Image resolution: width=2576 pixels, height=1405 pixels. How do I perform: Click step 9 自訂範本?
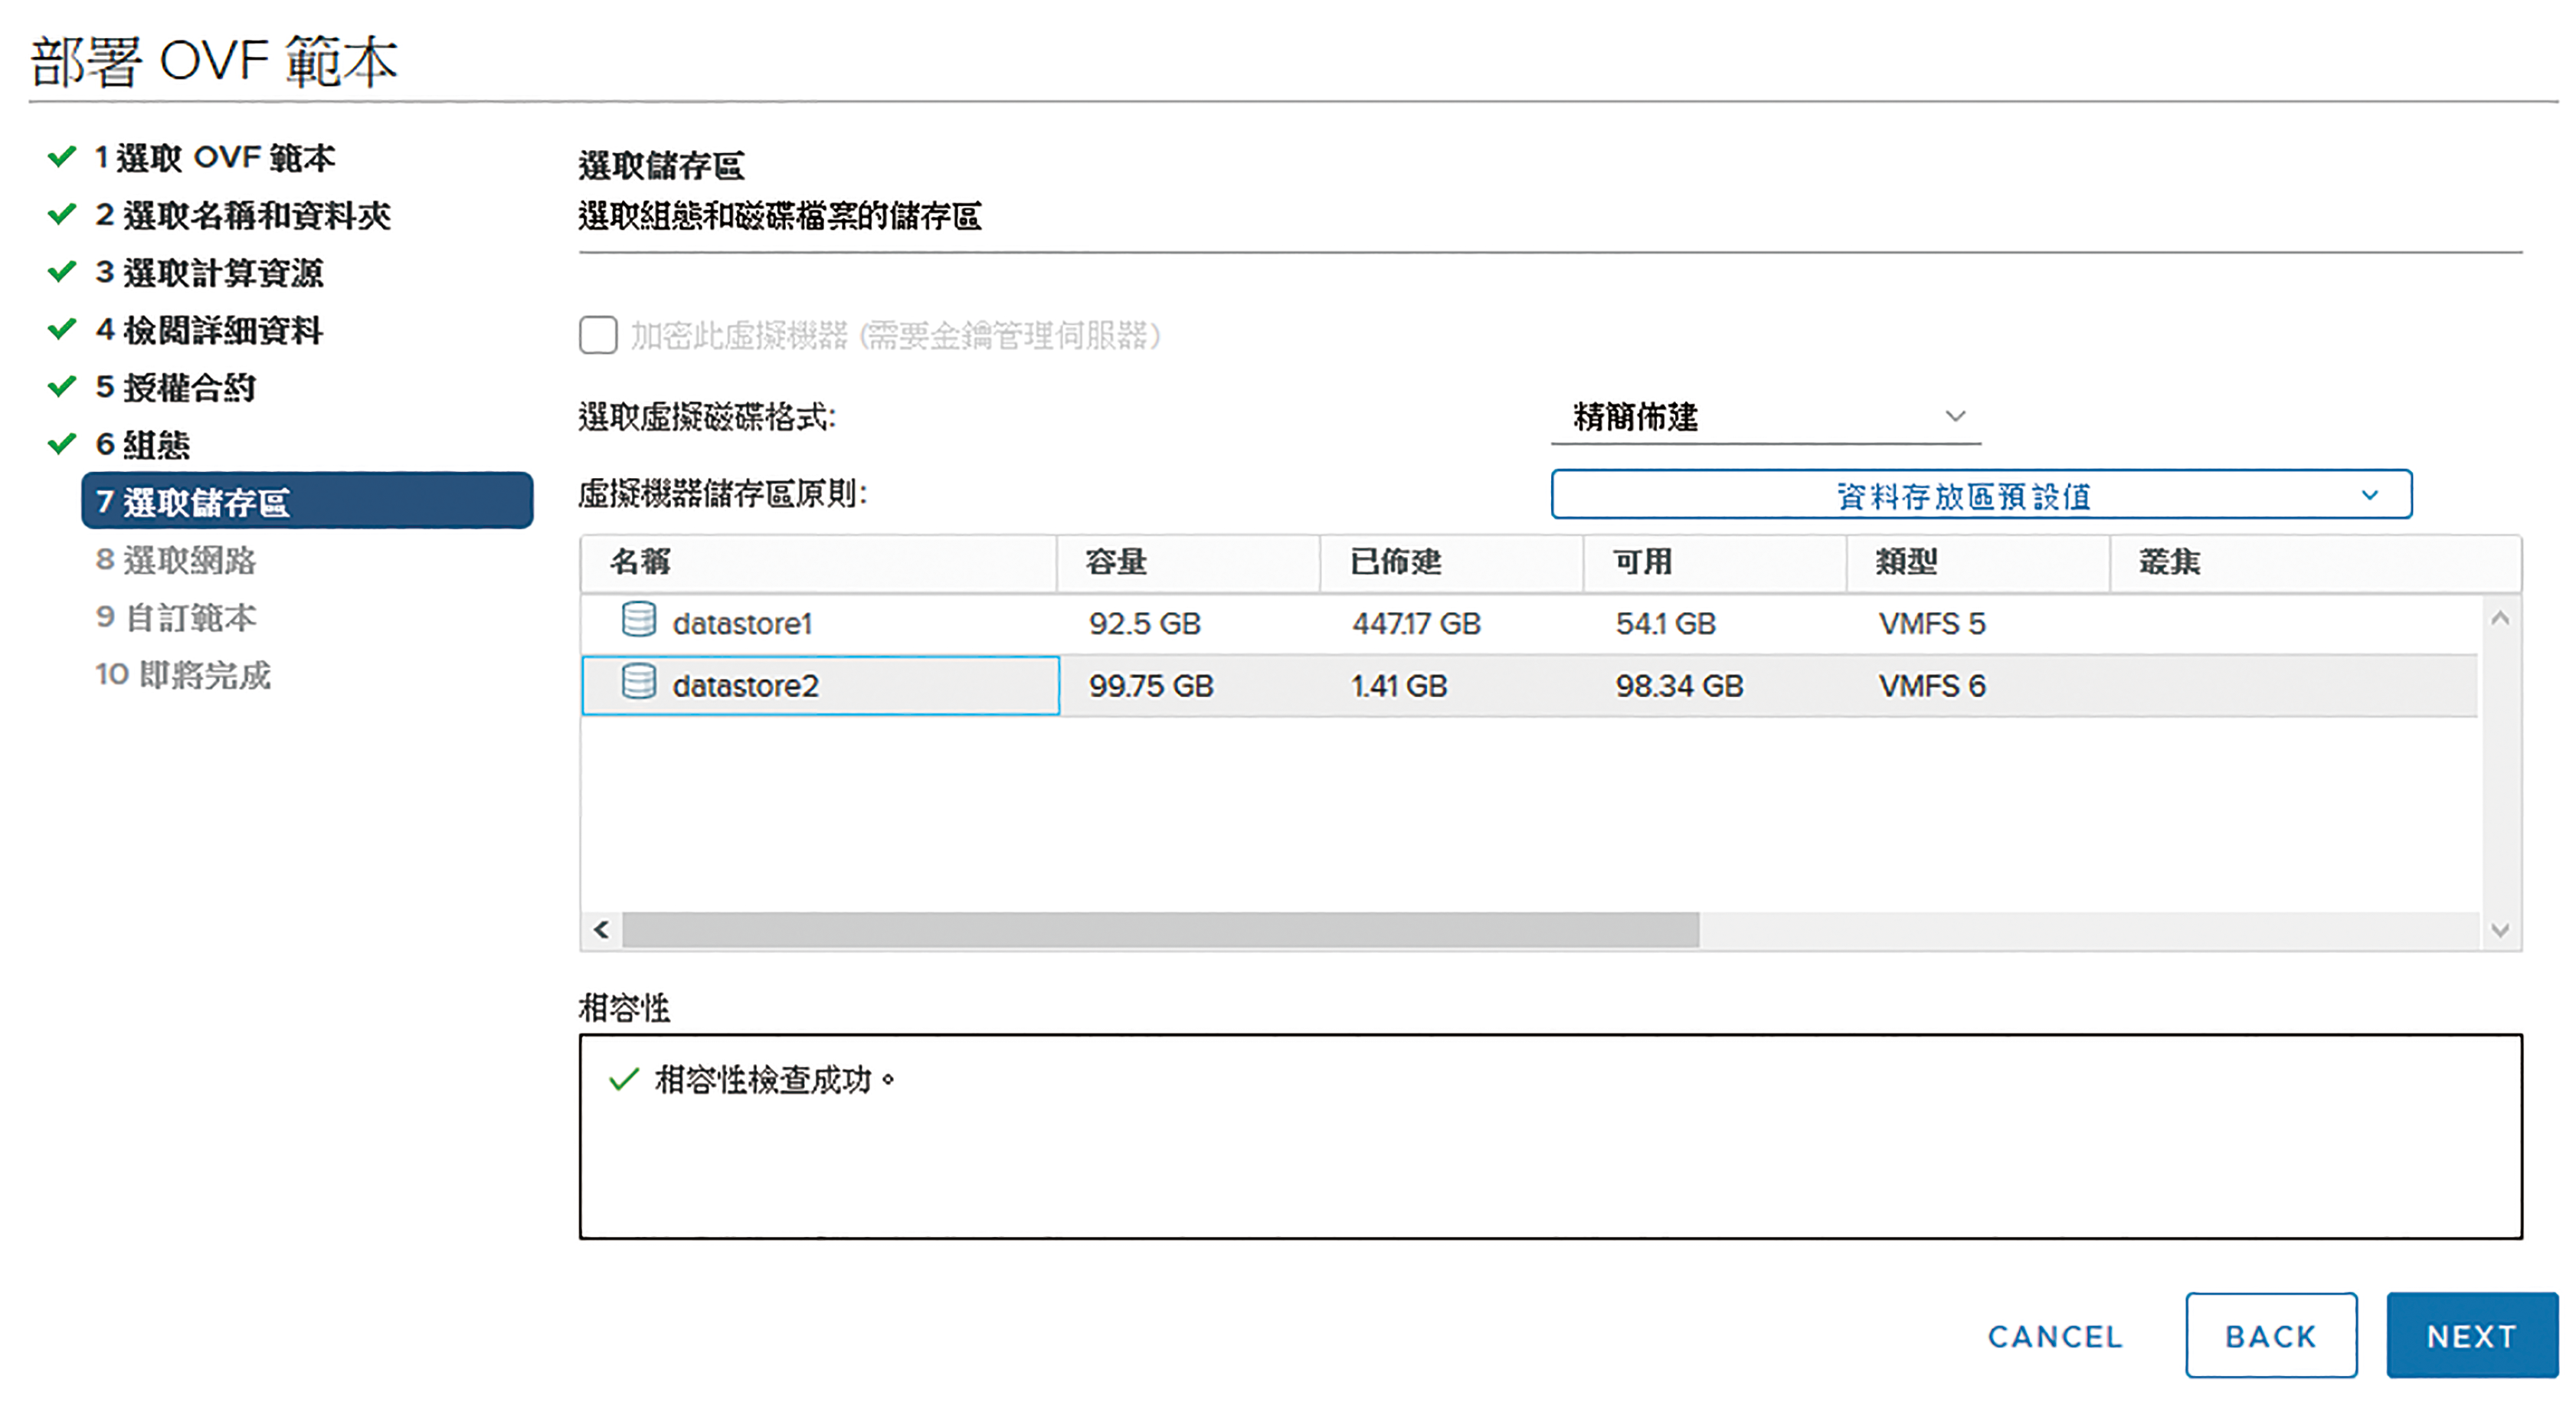point(176,617)
